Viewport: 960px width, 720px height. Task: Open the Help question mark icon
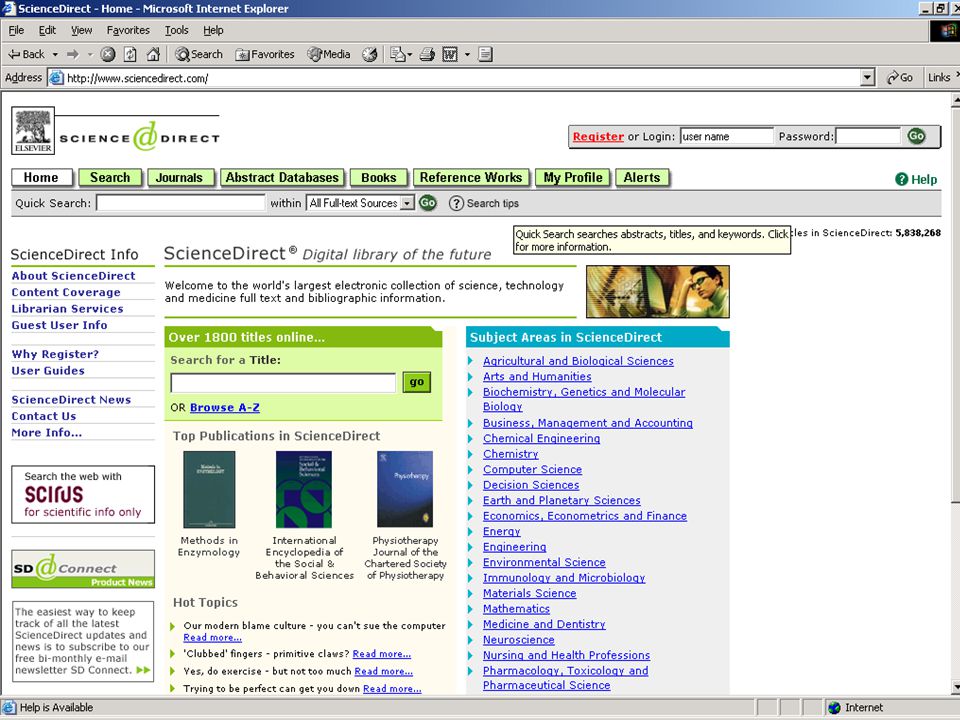click(901, 179)
